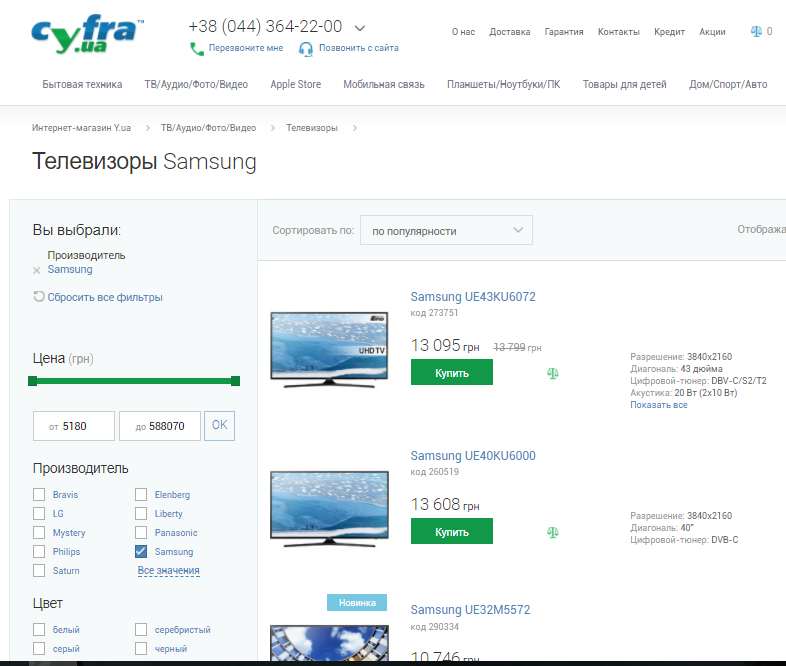Screen dimensions: 786x666
Task: Open Samsung UE40KU6000 product title
Action: point(473,456)
